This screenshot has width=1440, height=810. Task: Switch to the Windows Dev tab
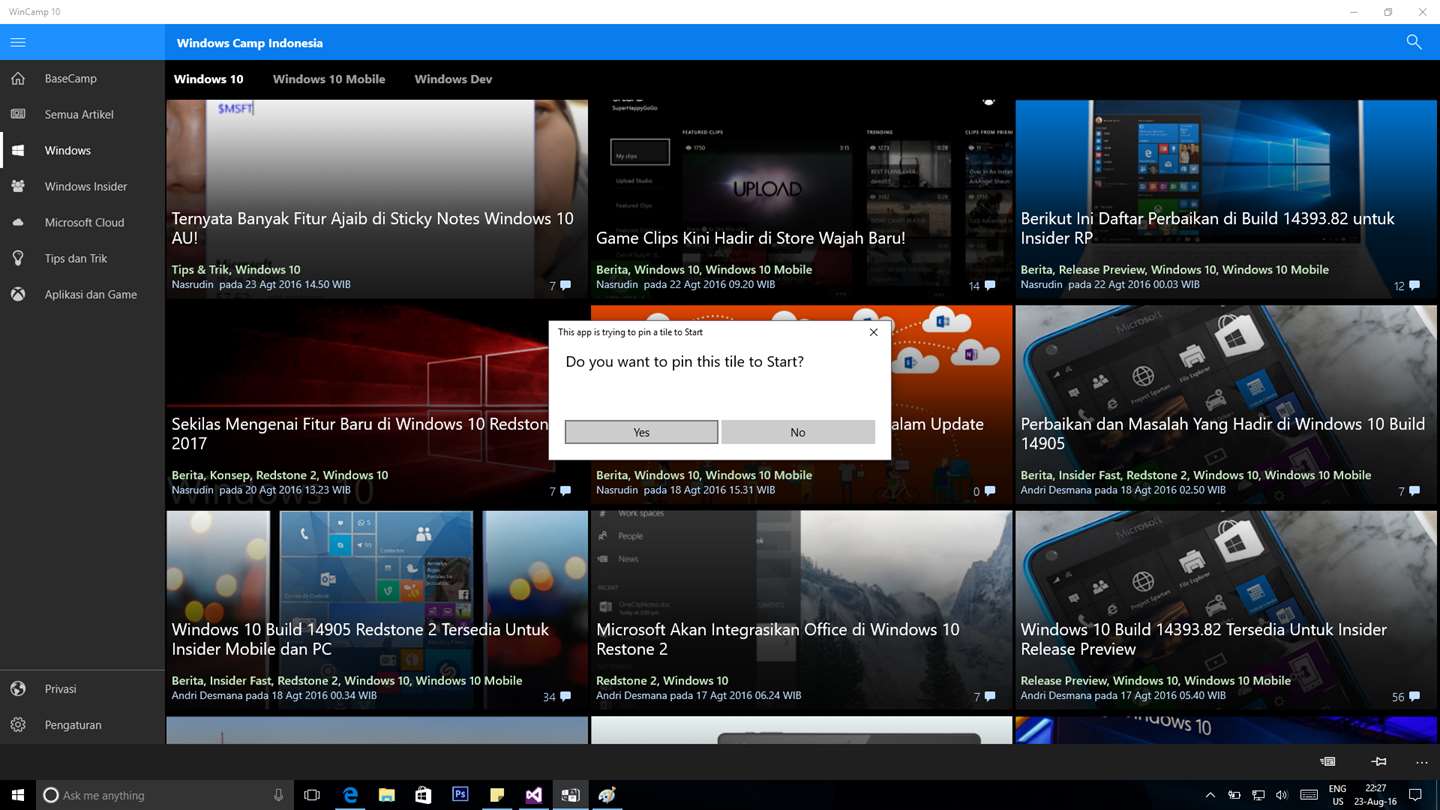pos(453,79)
